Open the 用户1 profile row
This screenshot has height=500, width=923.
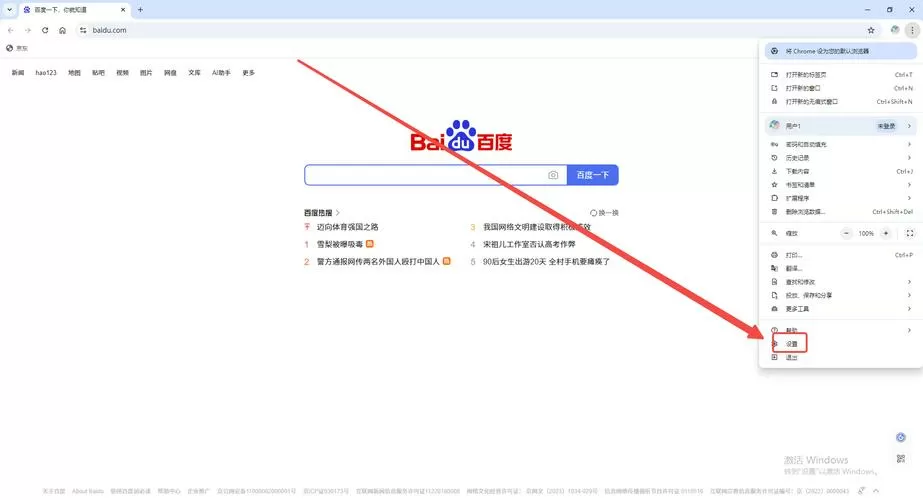841,126
